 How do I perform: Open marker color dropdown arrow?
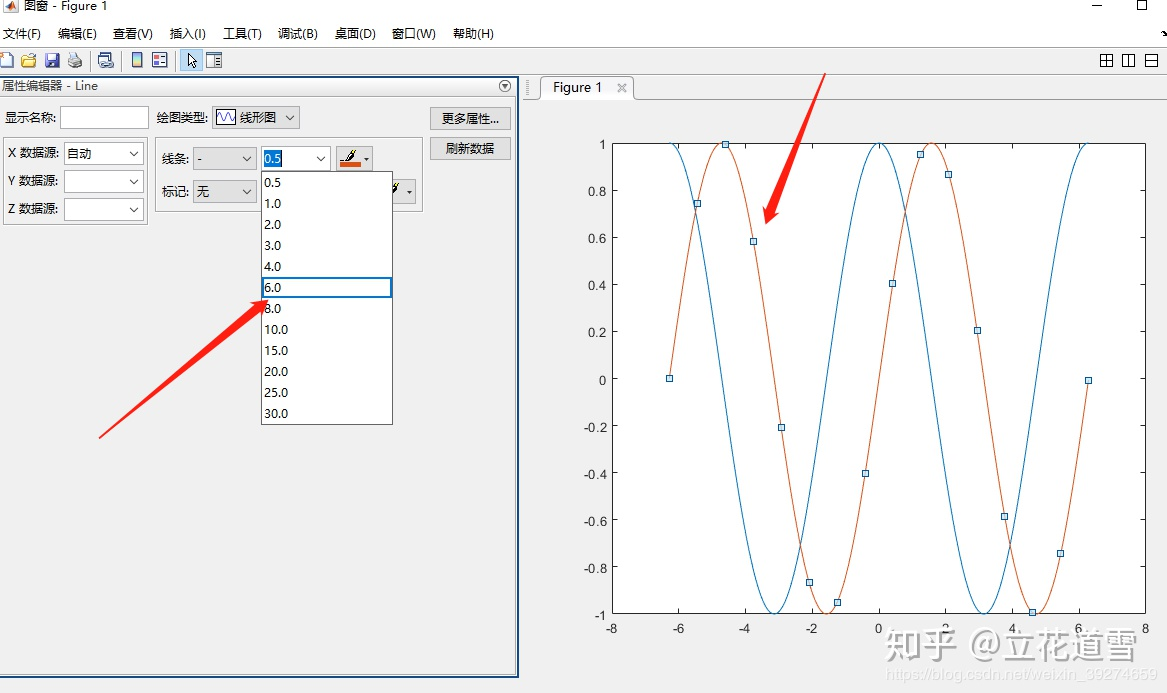(x=409, y=191)
